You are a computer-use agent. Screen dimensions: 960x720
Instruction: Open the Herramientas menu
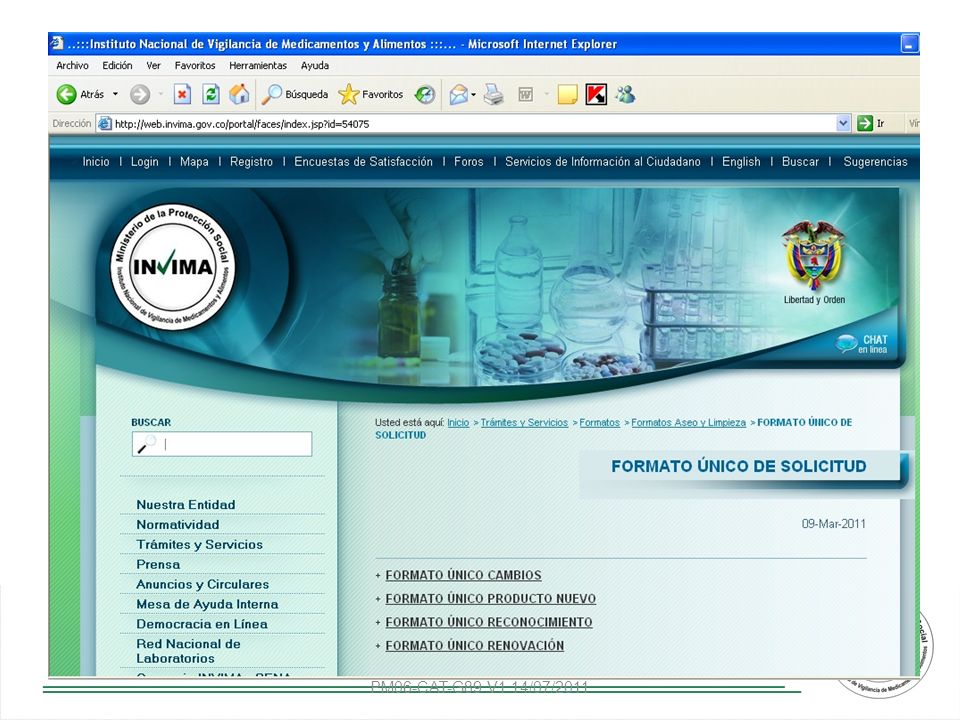[x=258, y=66]
